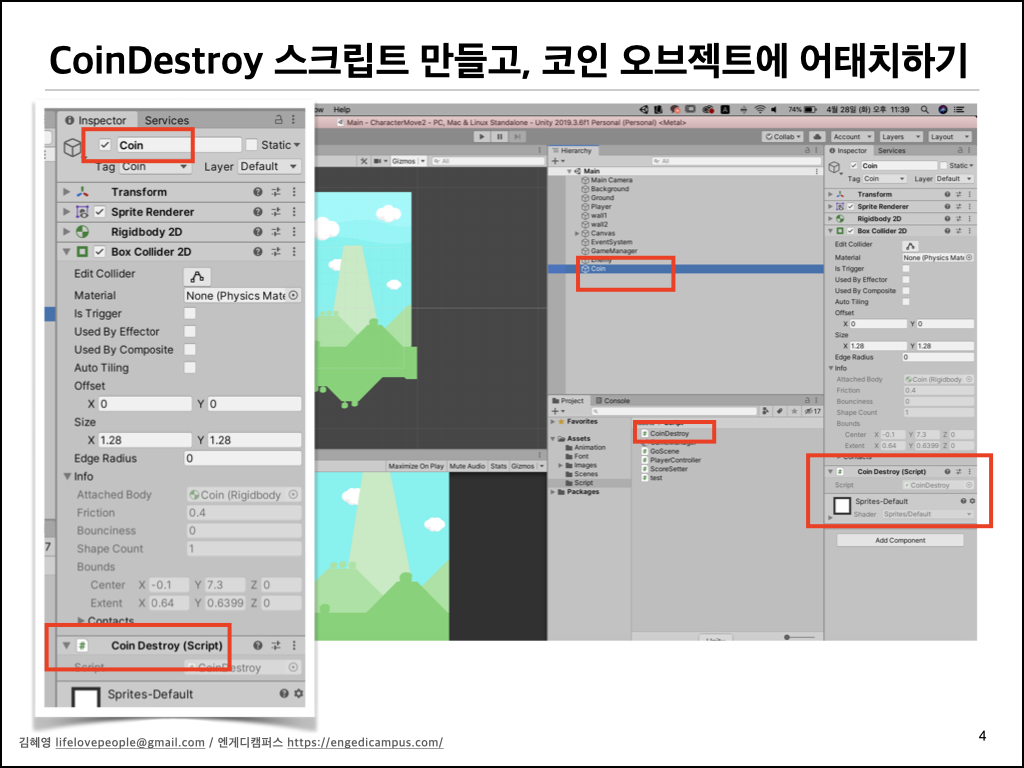The height and width of the screenshot is (768, 1024).
Task: Click the Project search-by-label tag icon
Action: point(779,411)
